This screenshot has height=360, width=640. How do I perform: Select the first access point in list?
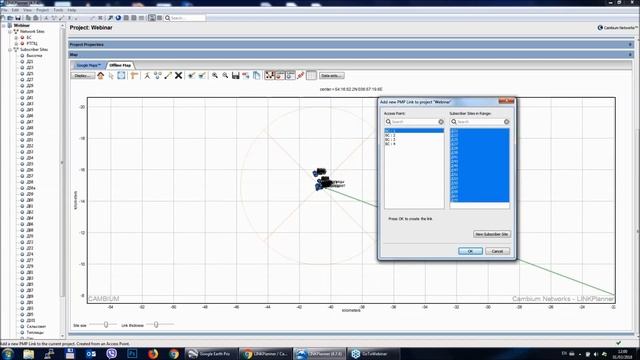tap(414, 131)
